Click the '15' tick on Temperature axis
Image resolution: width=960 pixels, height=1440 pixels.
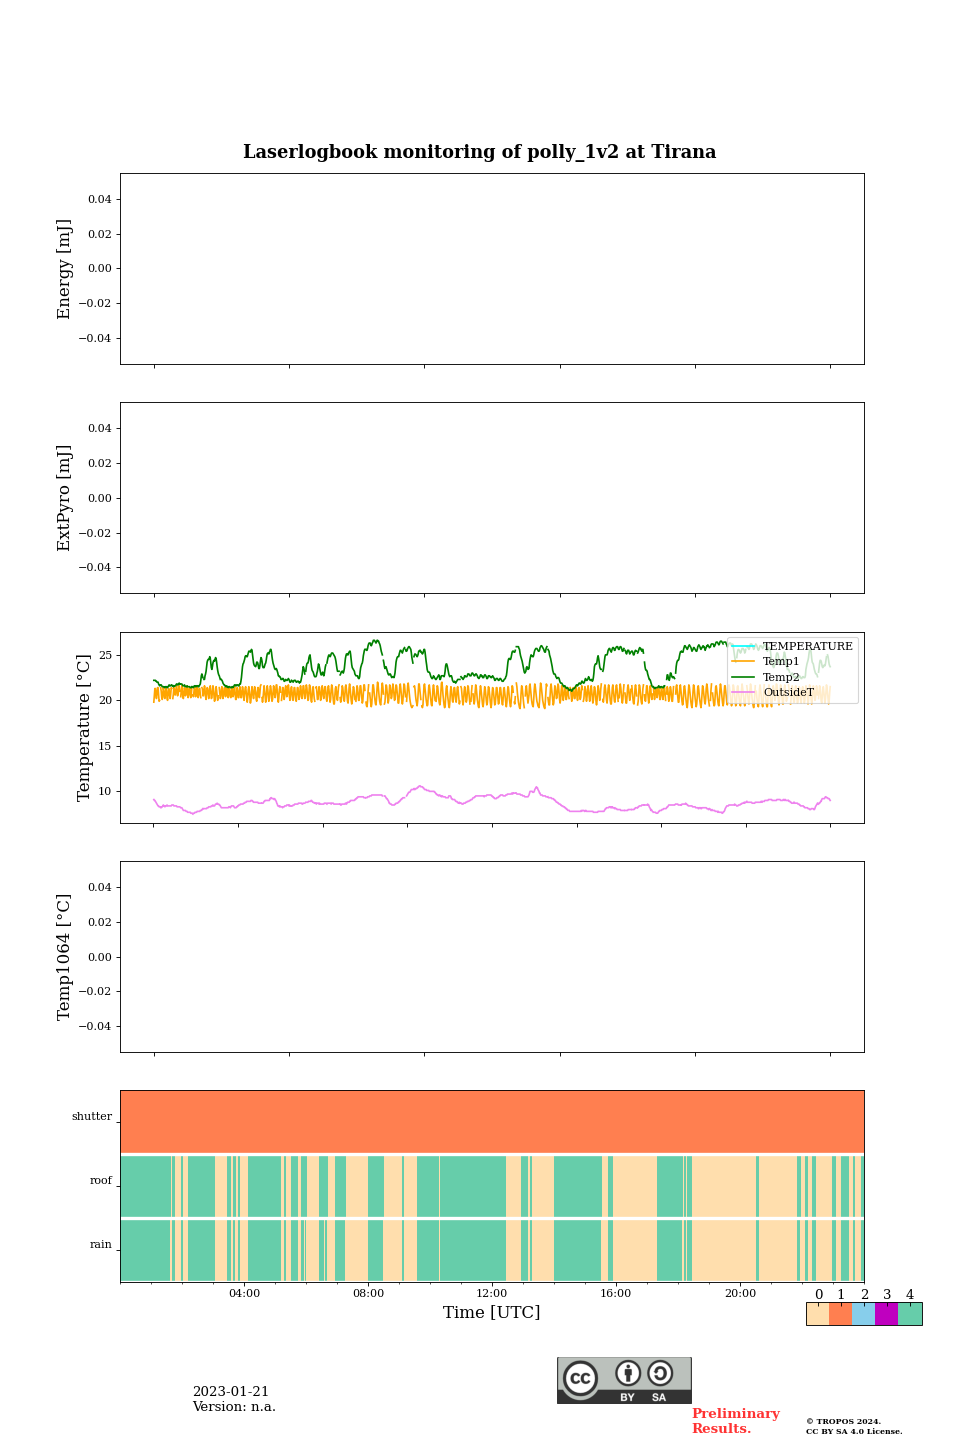[x=105, y=747]
